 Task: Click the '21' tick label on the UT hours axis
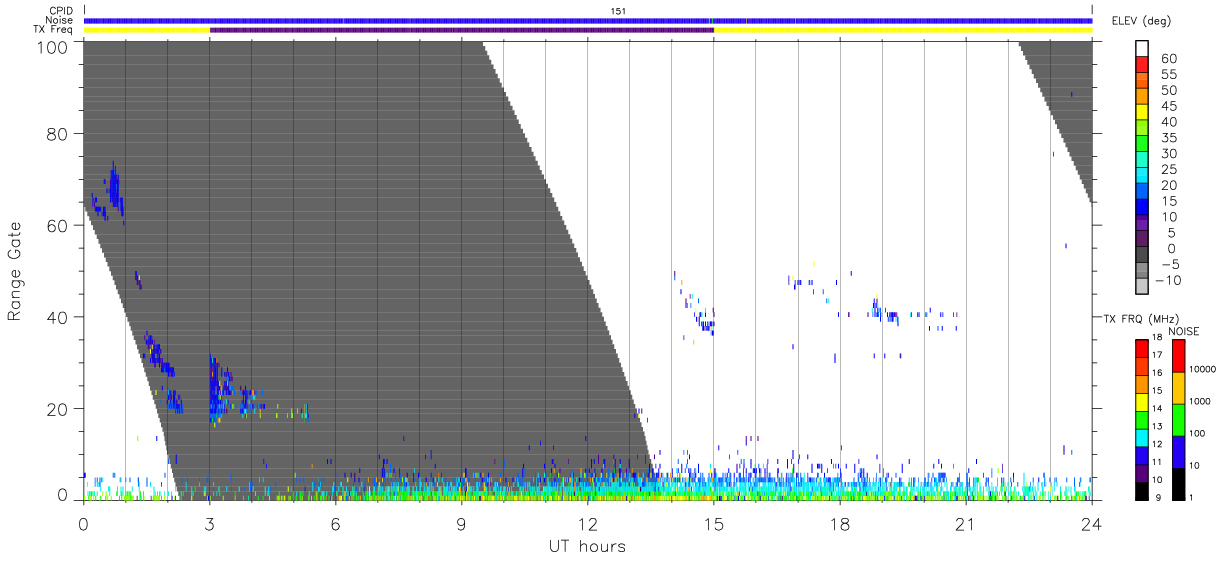pos(966,525)
